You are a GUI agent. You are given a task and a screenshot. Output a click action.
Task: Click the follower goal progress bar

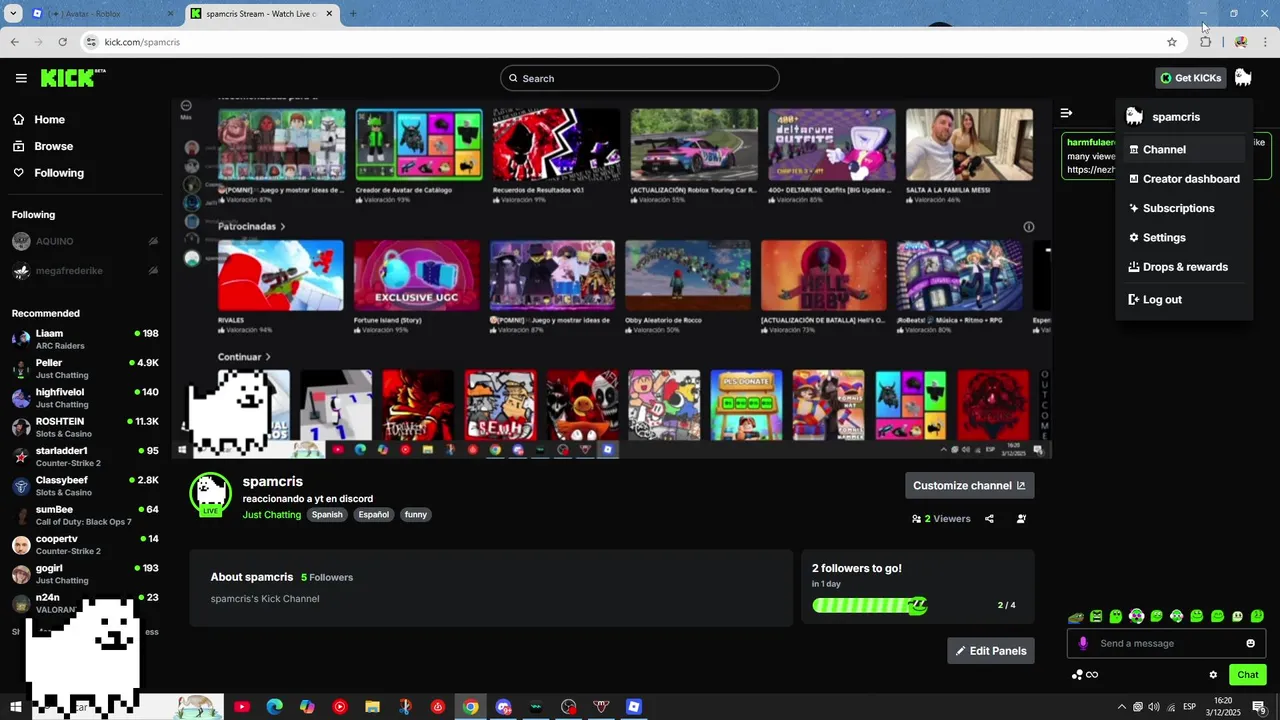(x=870, y=605)
